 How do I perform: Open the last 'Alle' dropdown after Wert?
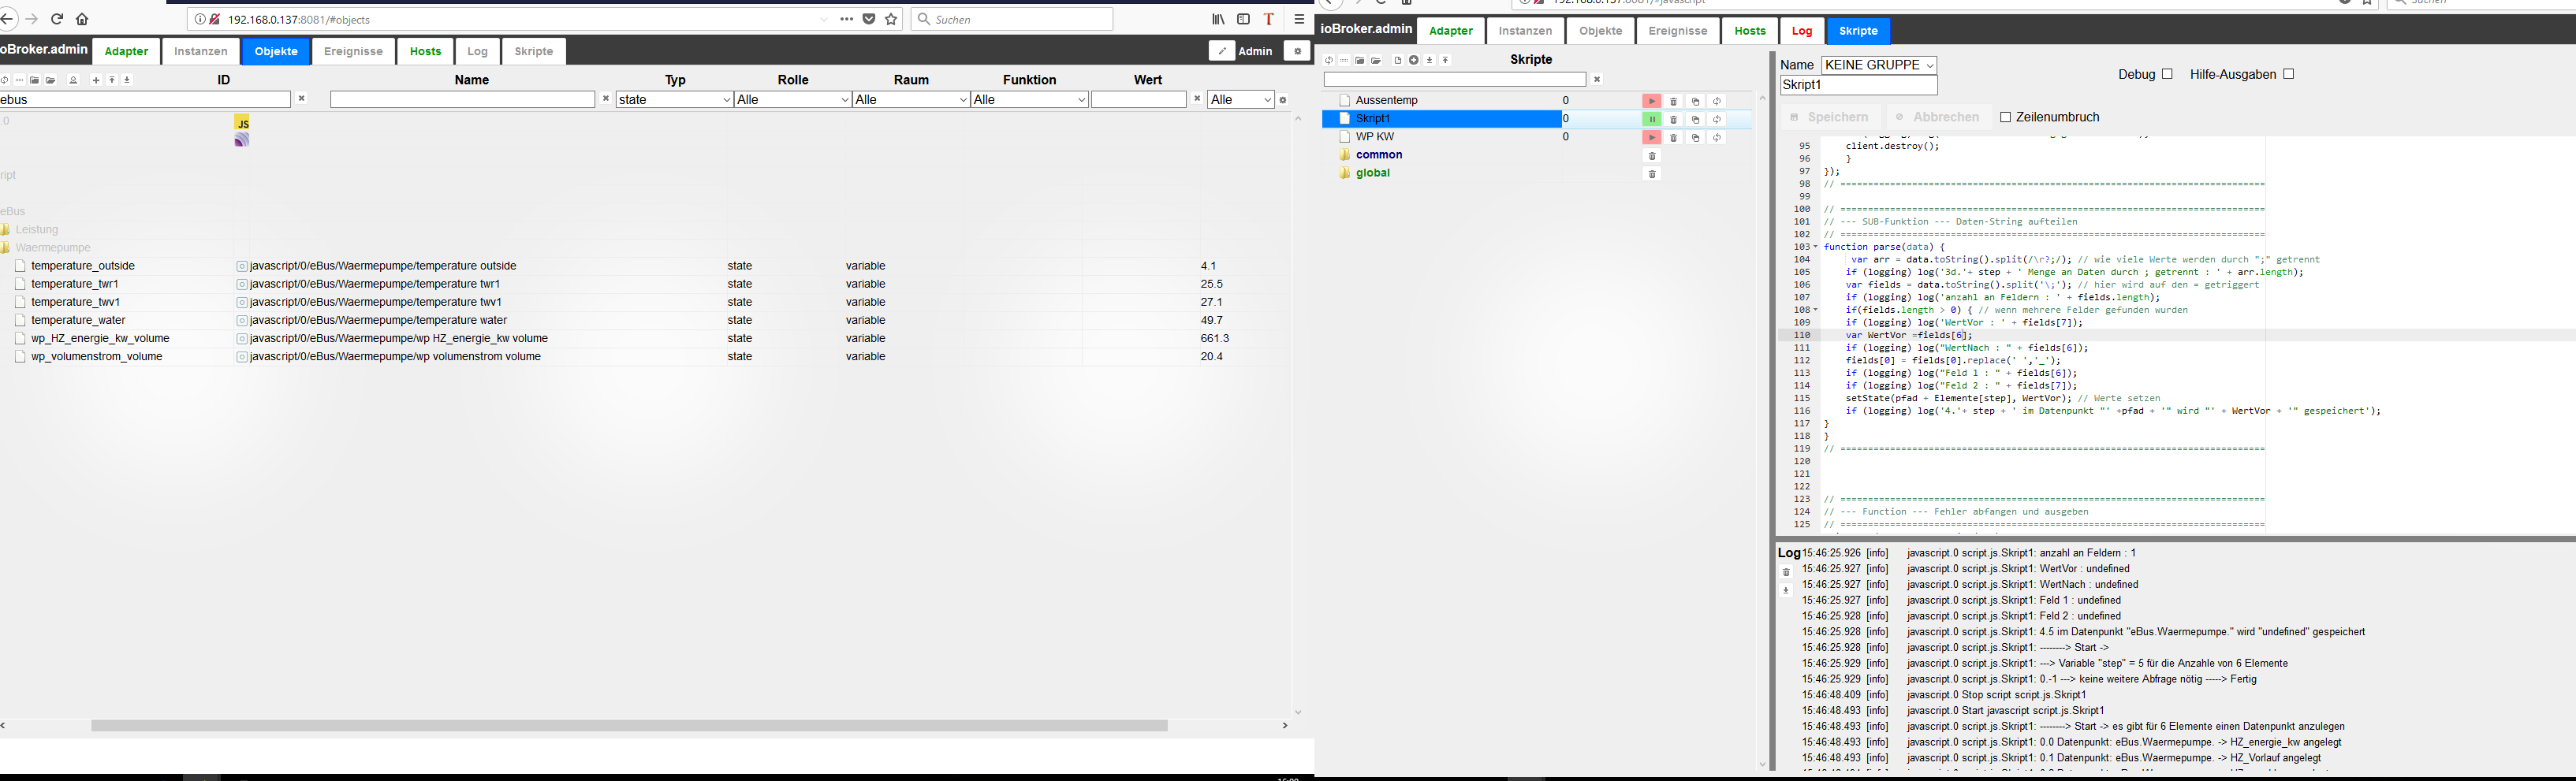1241,99
